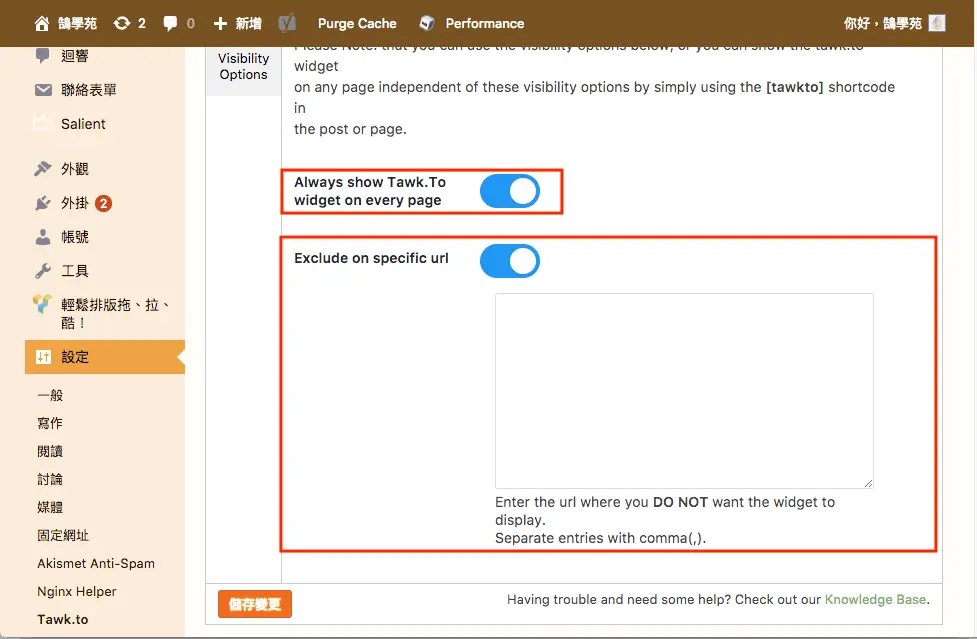Click the 迴響 comments sidebar icon
The height and width of the screenshot is (639, 977).
42,56
